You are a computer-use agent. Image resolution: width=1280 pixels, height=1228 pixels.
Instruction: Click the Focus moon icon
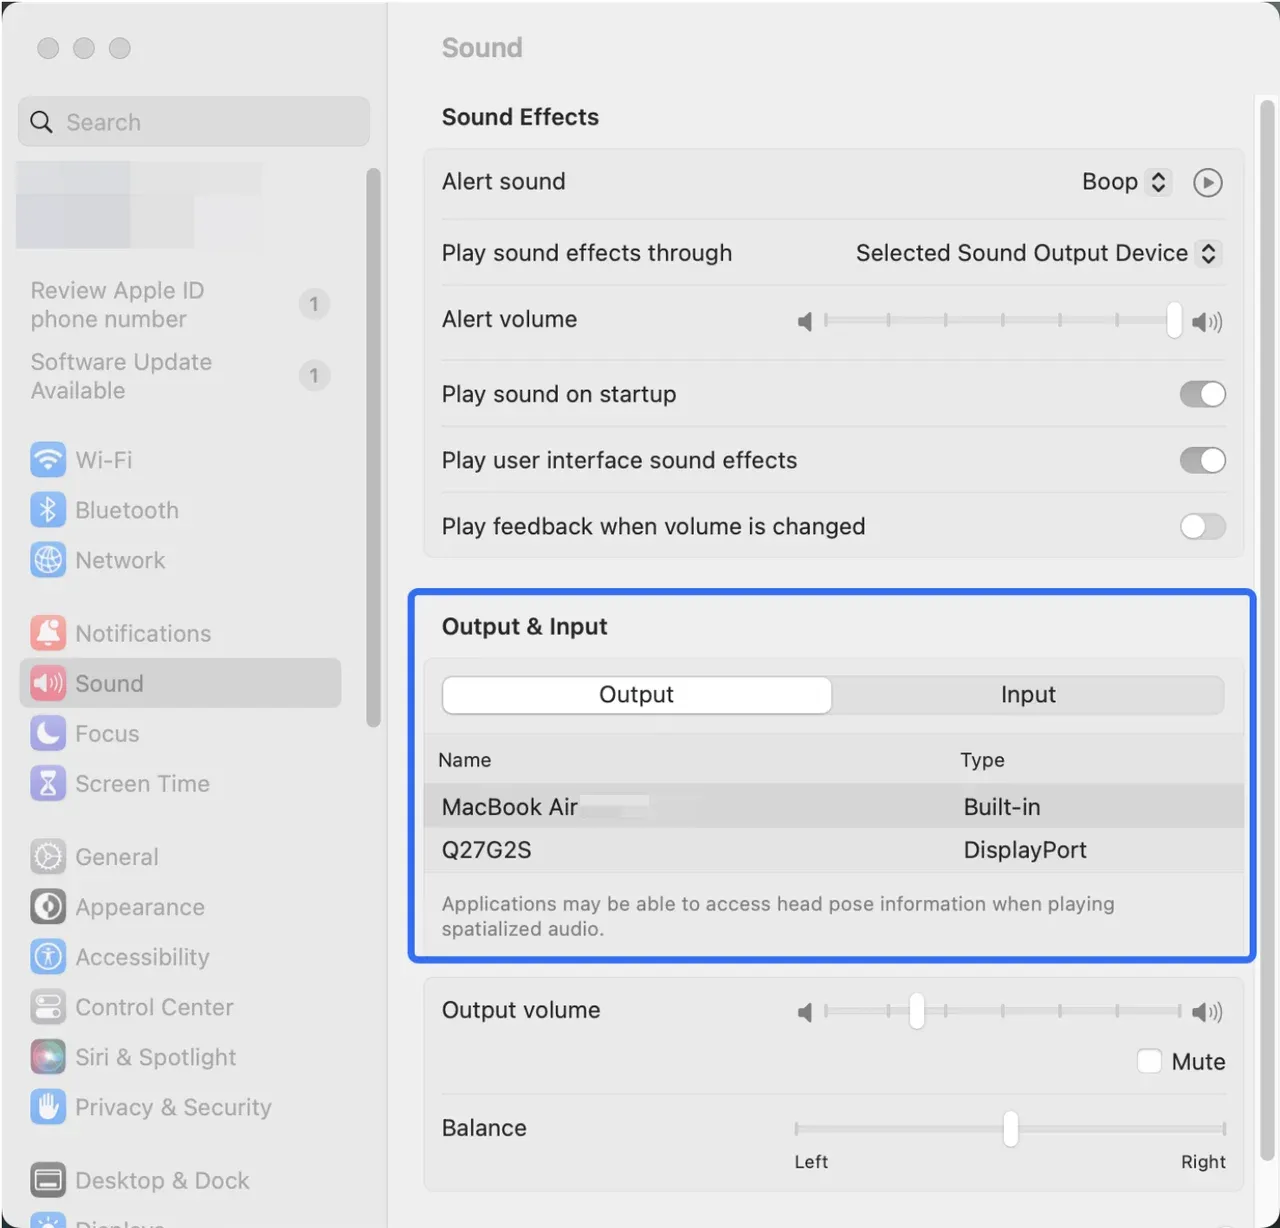coord(48,733)
